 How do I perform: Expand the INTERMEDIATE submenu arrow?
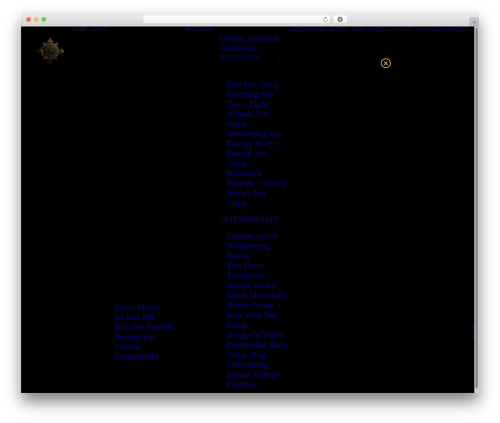click(279, 229)
